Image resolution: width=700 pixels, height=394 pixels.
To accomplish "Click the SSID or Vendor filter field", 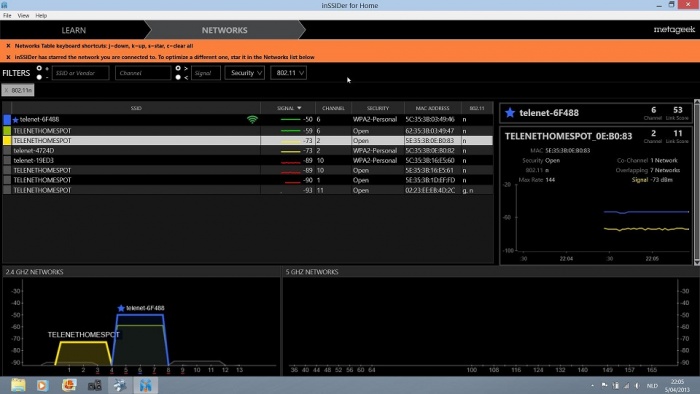I will pyautogui.click(x=81, y=73).
